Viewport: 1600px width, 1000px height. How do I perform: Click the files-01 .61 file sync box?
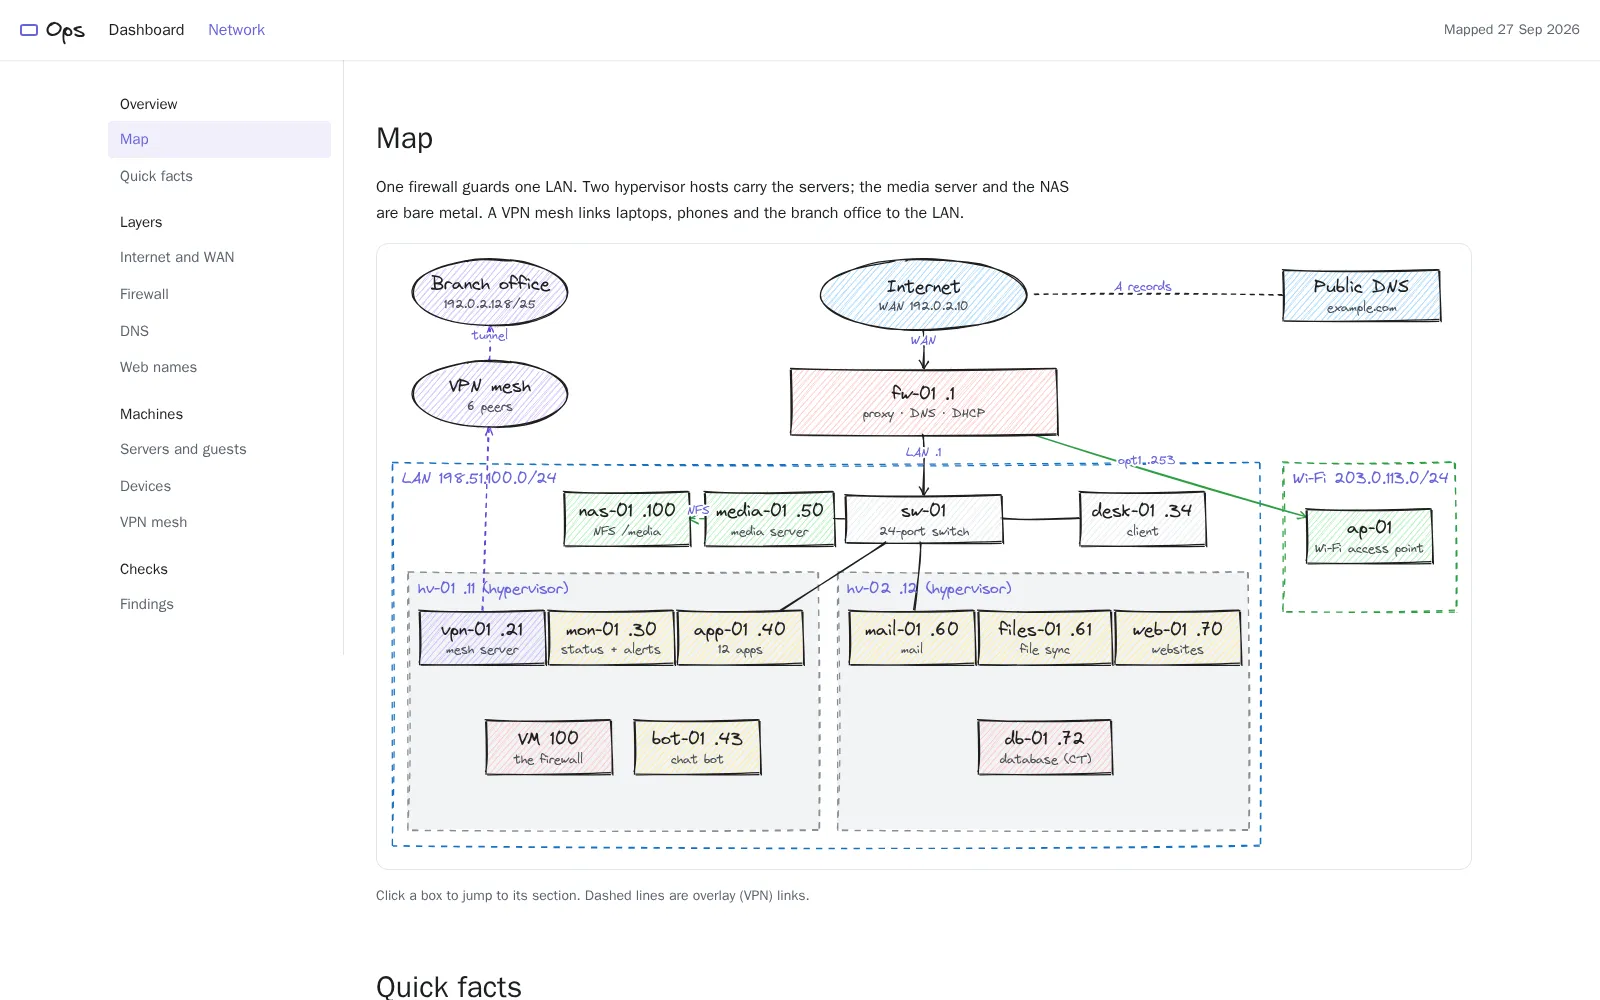click(1045, 638)
